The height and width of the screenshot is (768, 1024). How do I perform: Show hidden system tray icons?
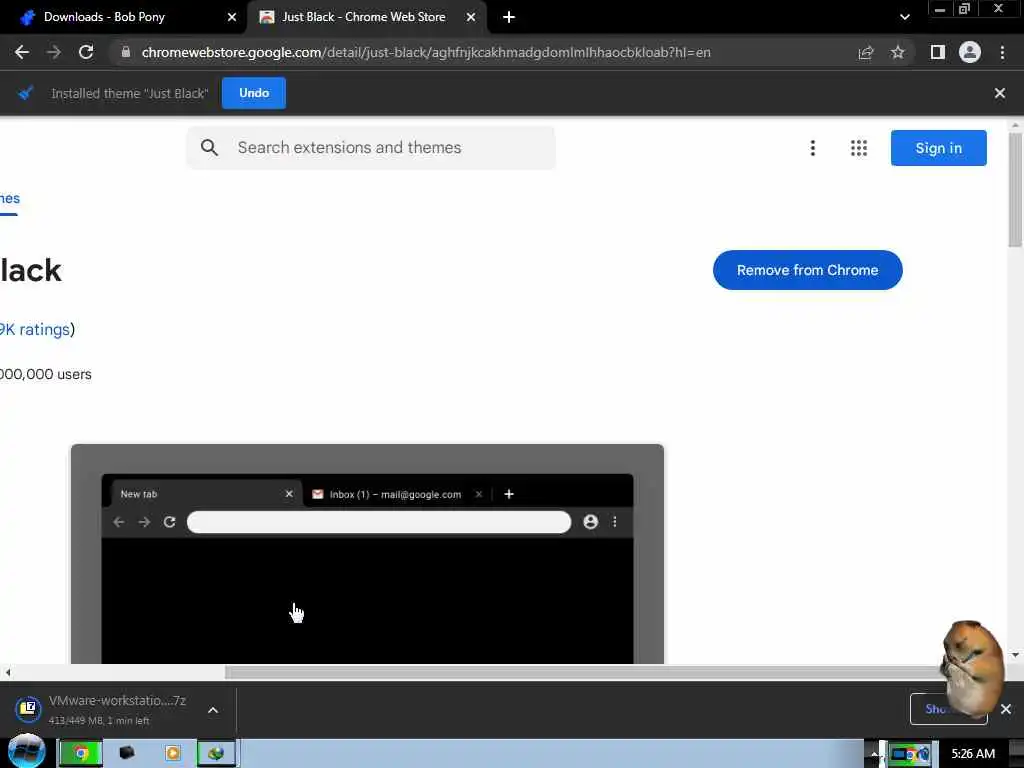click(x=873, y=754)
